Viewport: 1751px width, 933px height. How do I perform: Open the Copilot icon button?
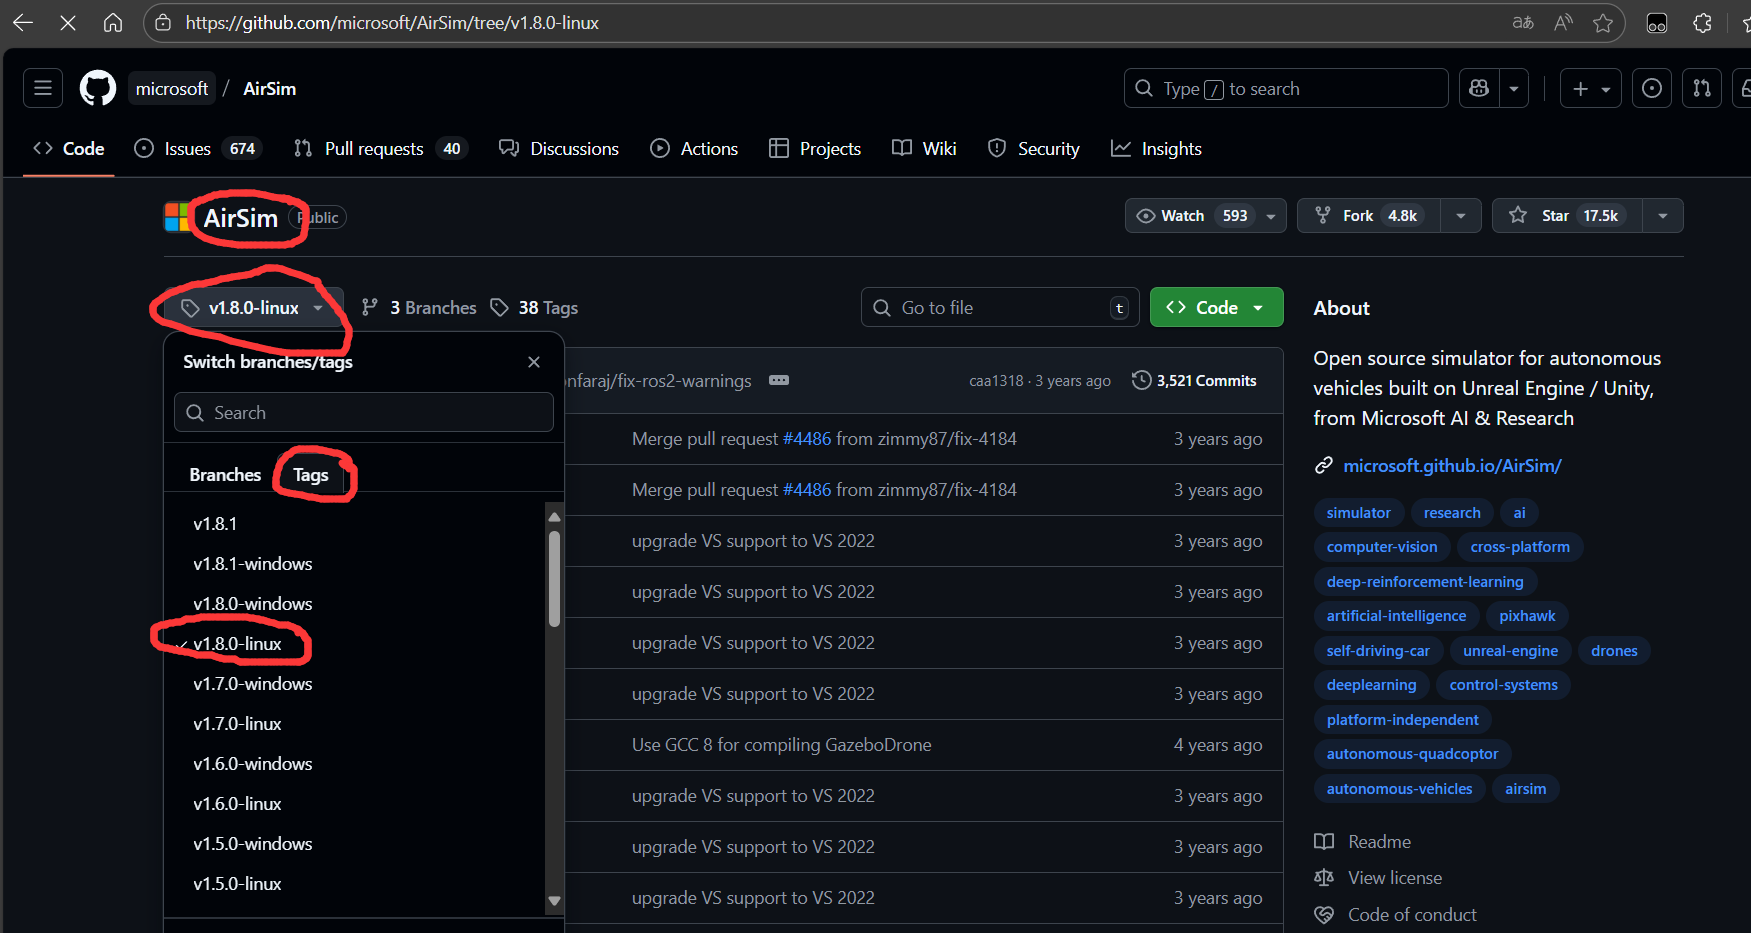tap(1479, 88)
